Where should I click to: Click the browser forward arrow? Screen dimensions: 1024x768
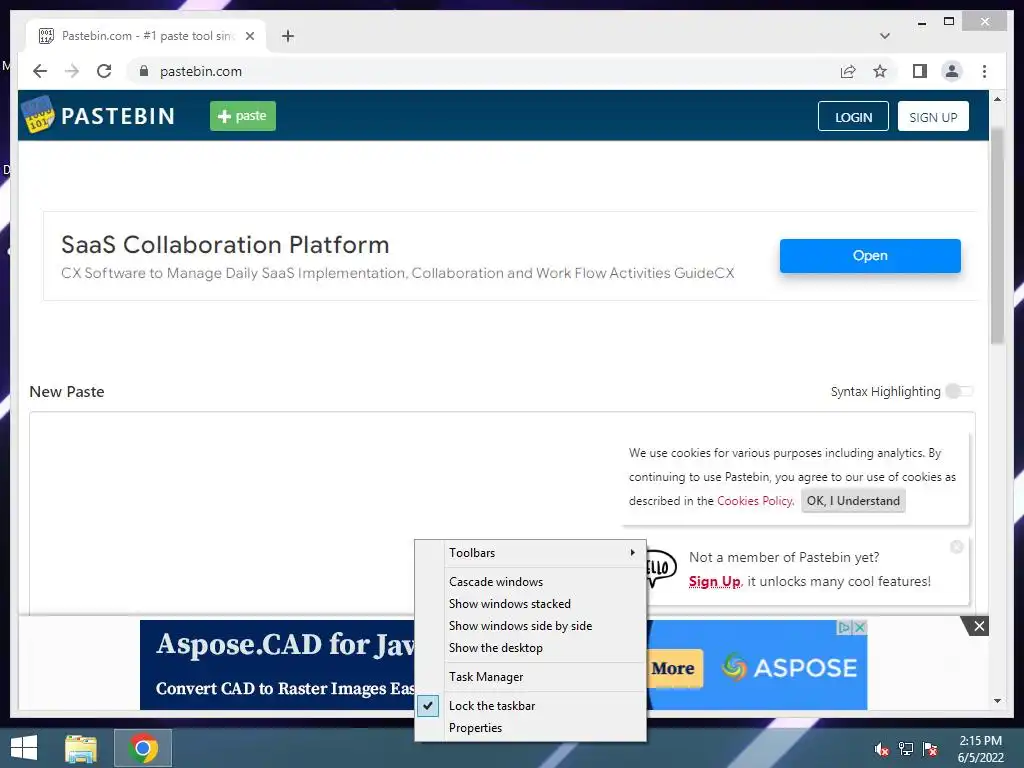click(72, 71)
